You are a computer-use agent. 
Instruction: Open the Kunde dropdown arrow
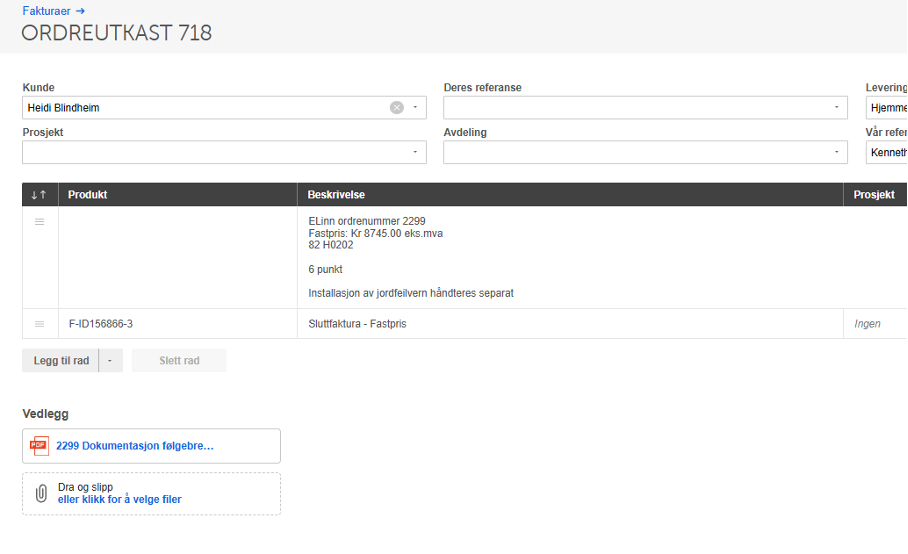pyautogui.click(x=415, y=108)
